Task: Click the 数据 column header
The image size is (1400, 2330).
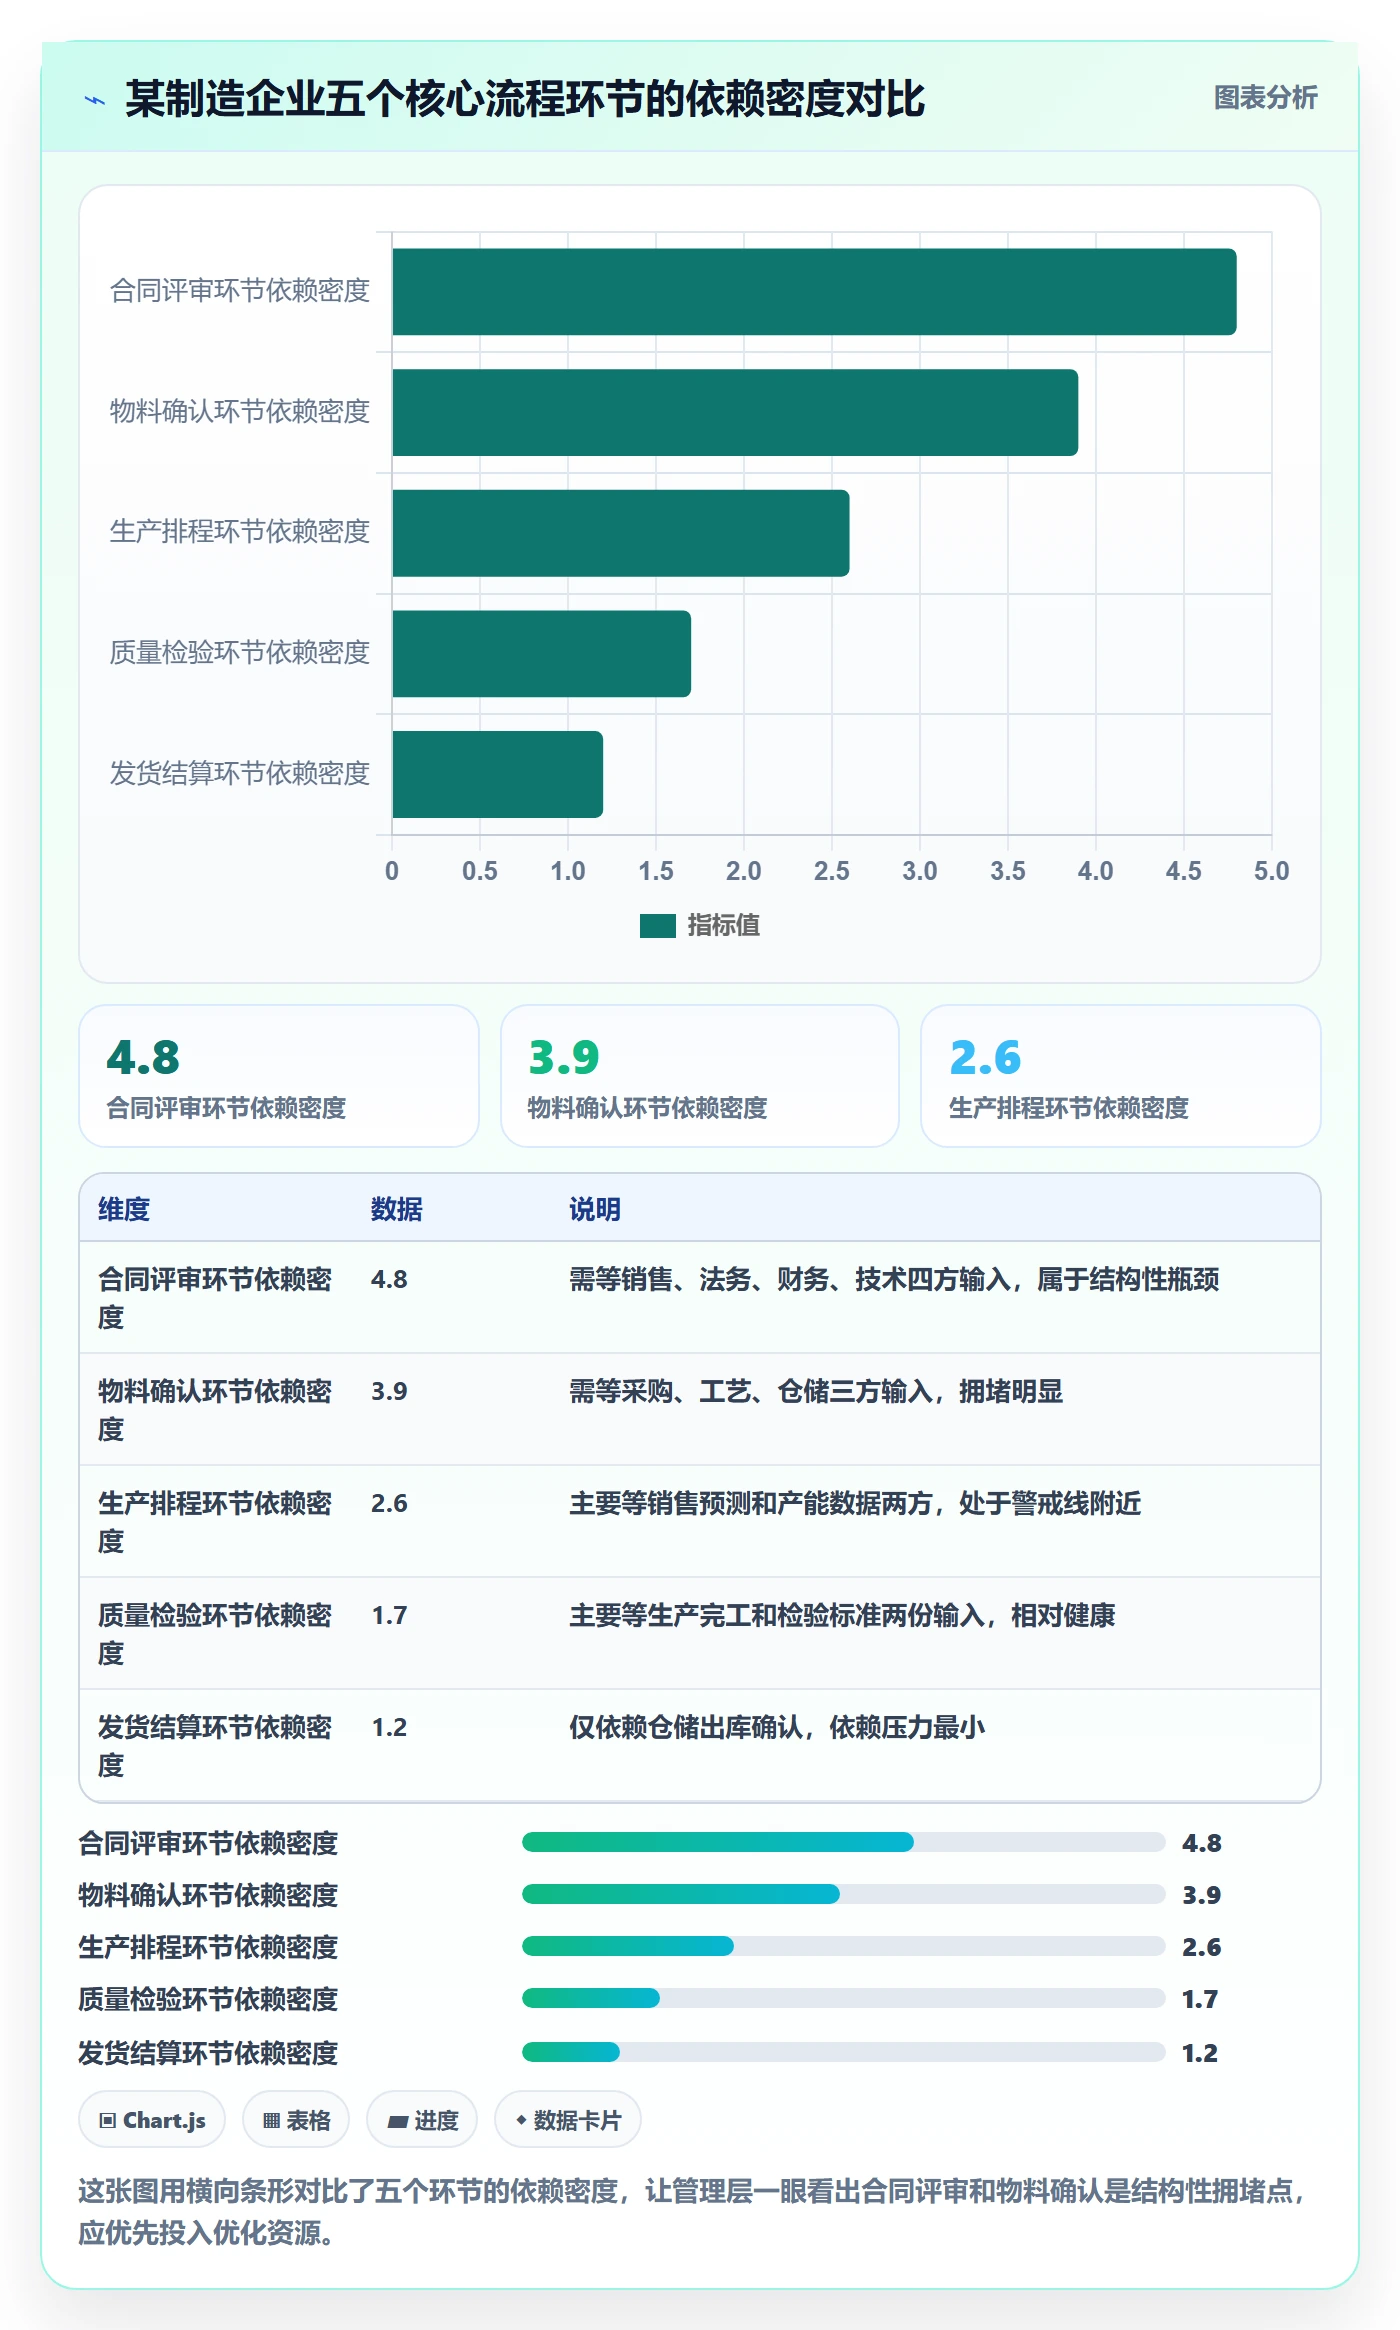Action: click(396, 1209)
